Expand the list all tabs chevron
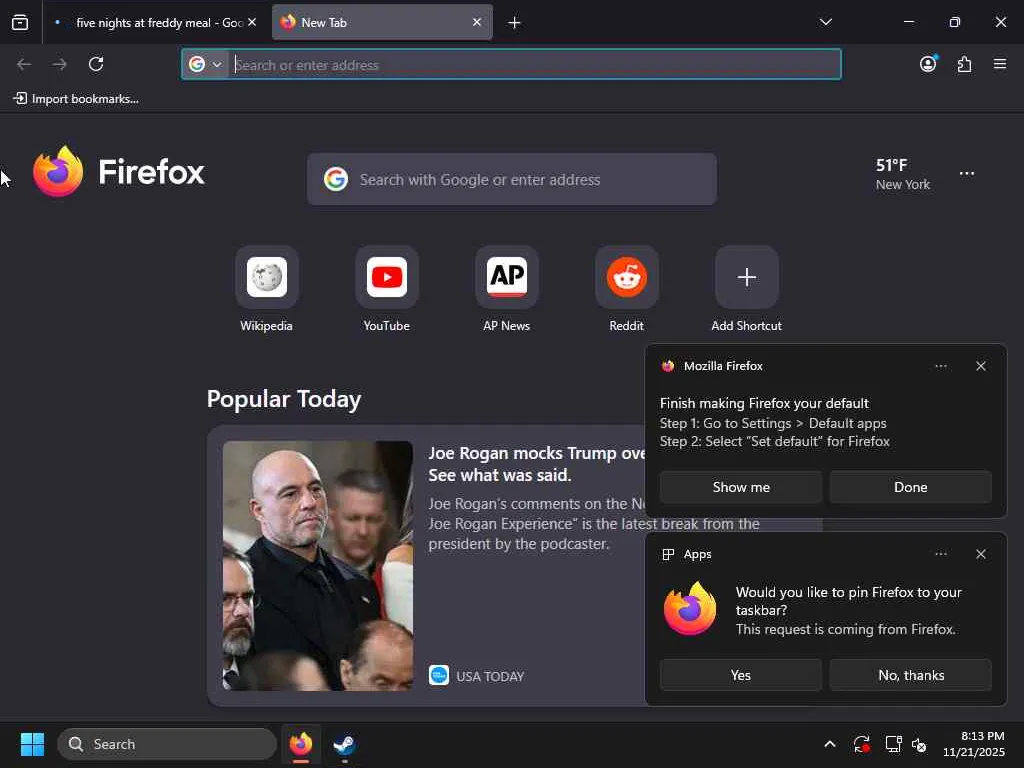 (x=826, y=22)
